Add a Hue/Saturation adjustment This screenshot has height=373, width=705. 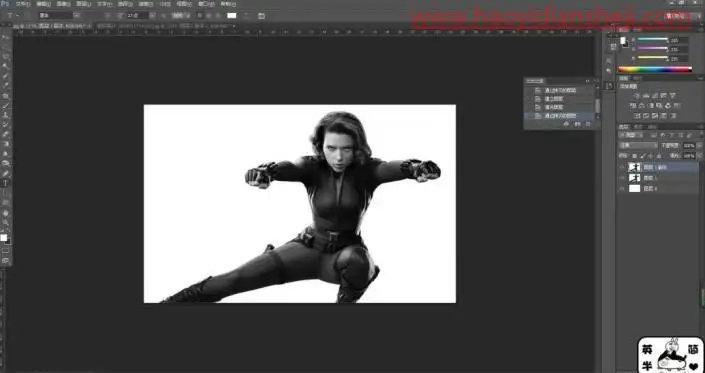point(633,106)
